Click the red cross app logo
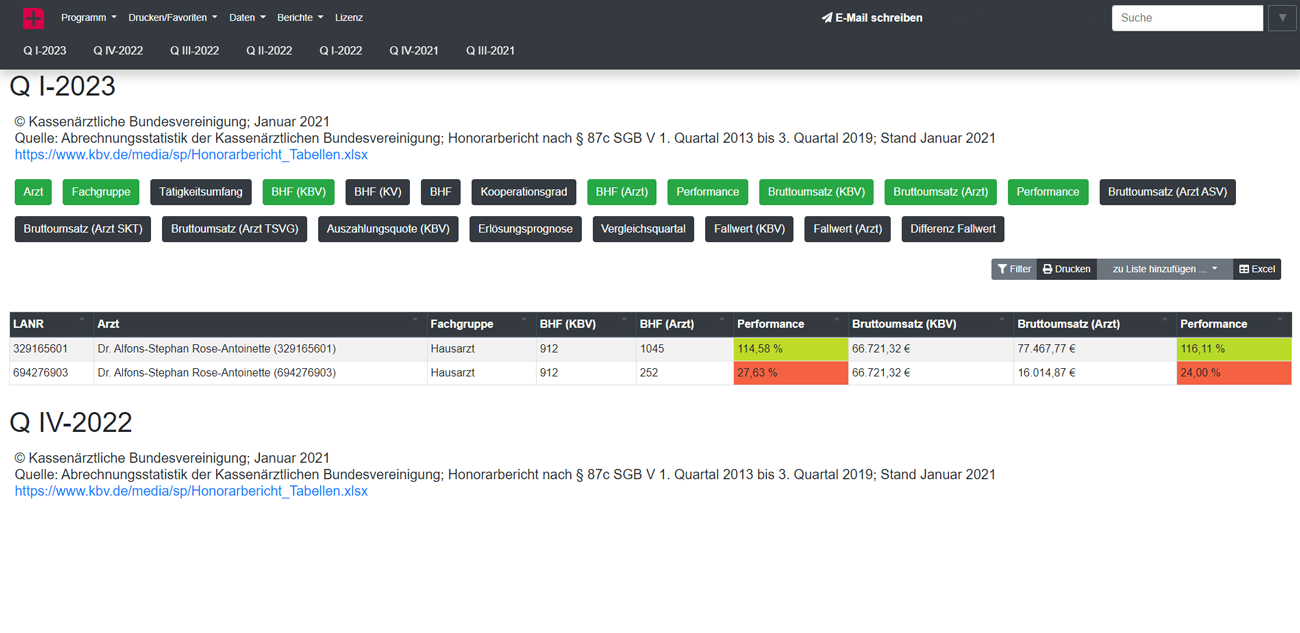 (33, 18)
